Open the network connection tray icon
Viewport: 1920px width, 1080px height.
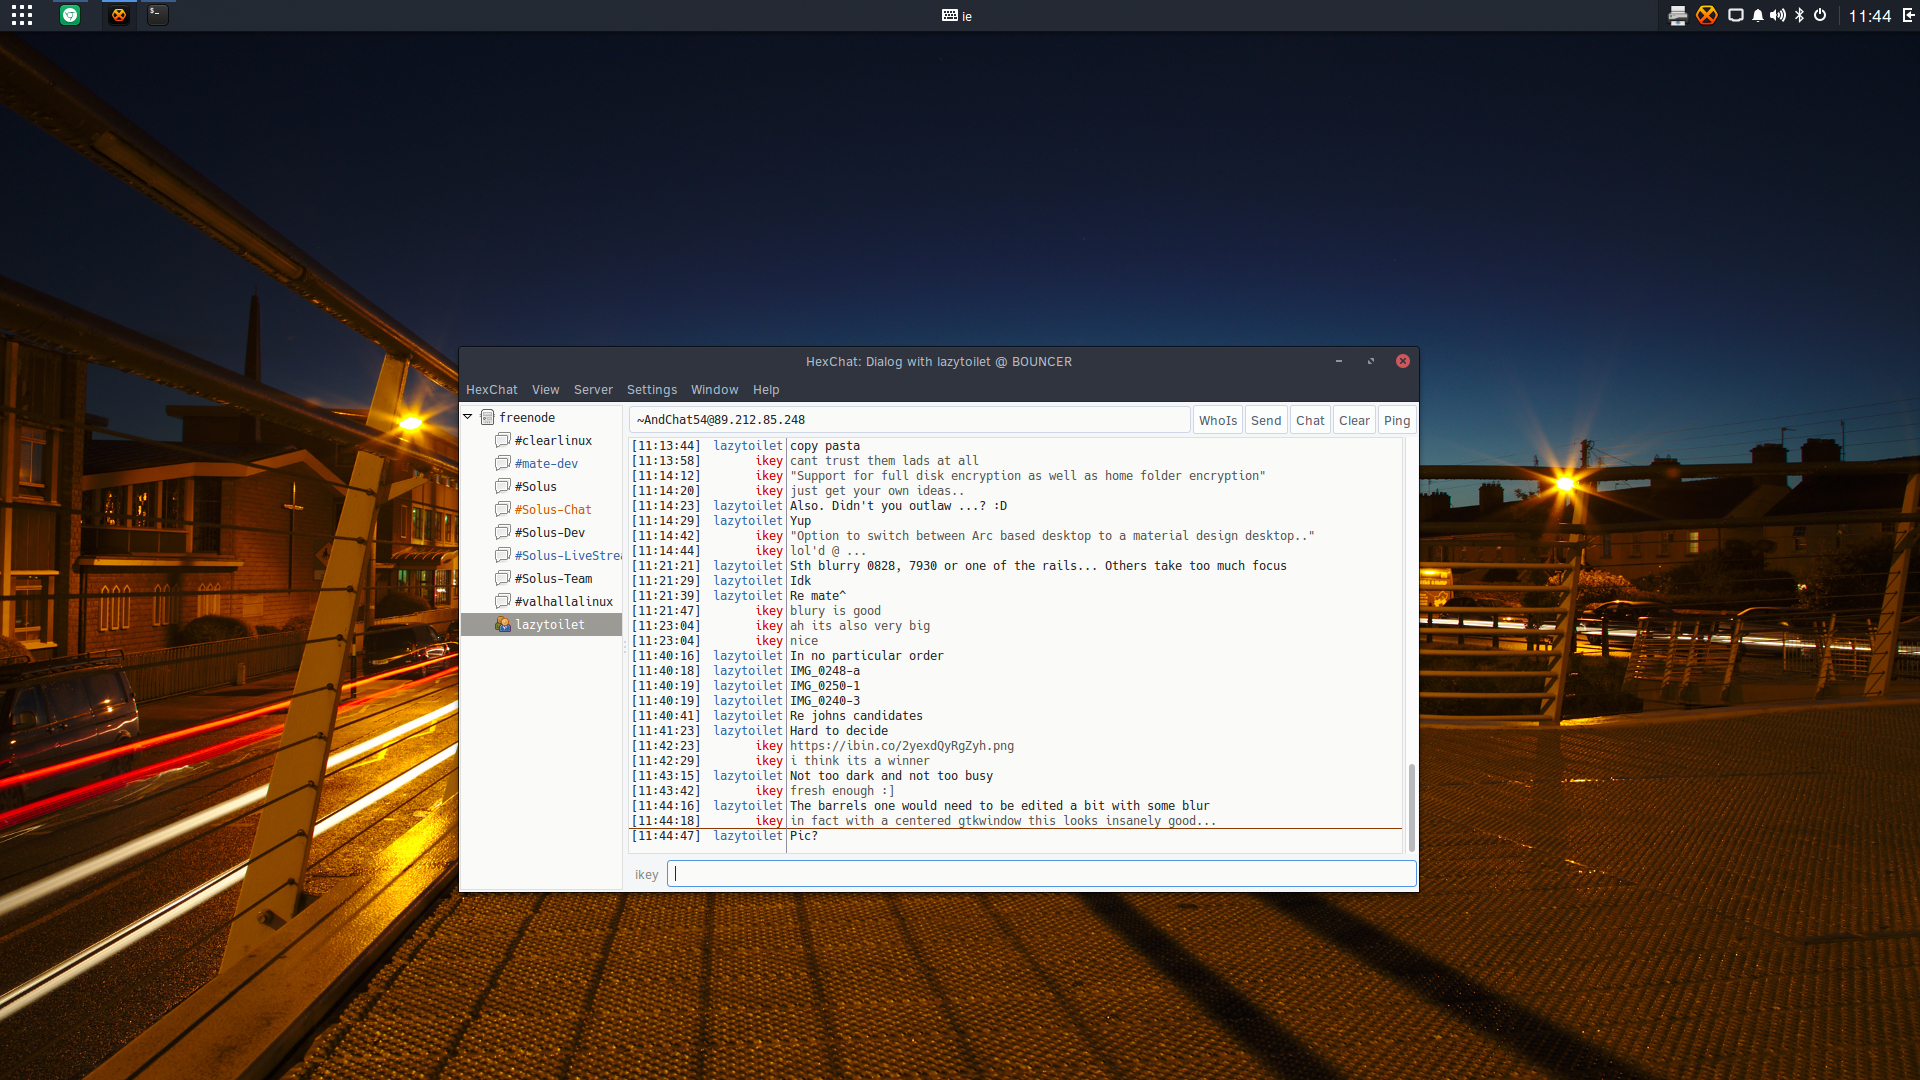pyautogui.click(x=1736, y=15)
